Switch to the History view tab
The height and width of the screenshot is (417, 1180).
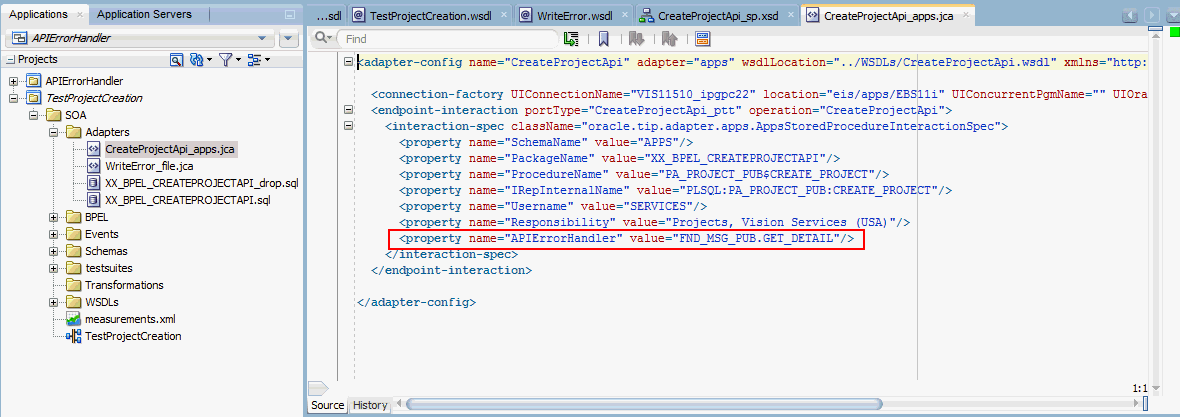[370, 405]
